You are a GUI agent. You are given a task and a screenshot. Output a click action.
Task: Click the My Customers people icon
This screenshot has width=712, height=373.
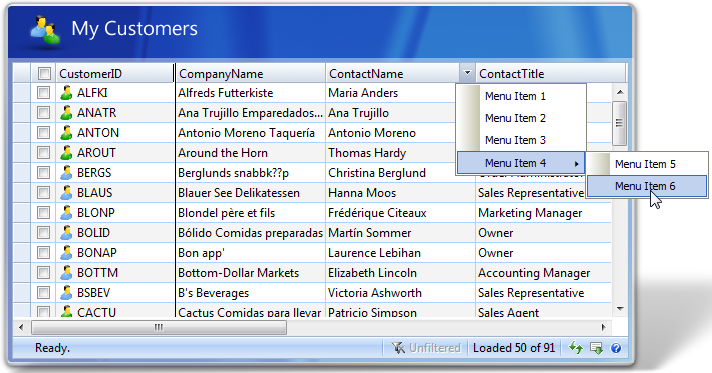pyautogui.click(x=45, y=30)
